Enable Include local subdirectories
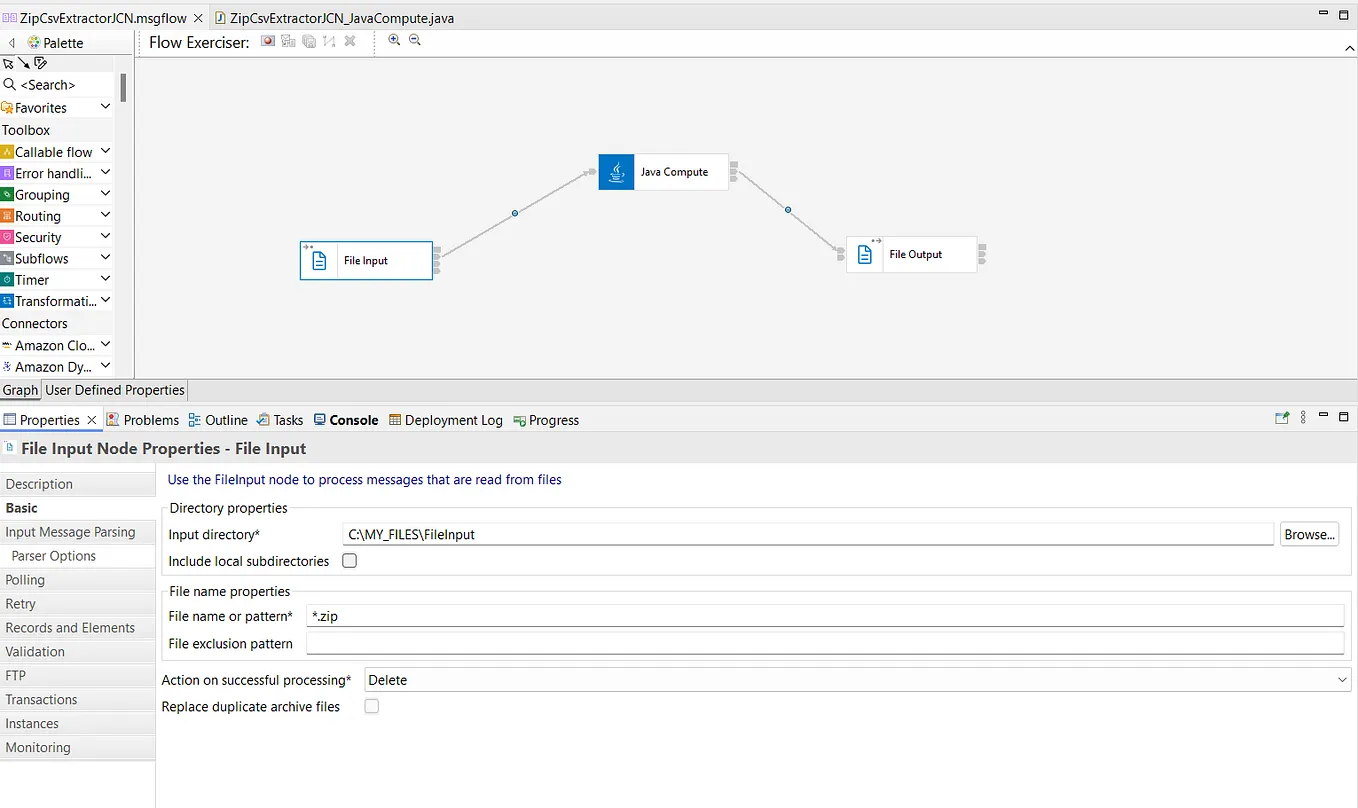The height and width of the screenshot is (808, 1358). pos(349,561)
